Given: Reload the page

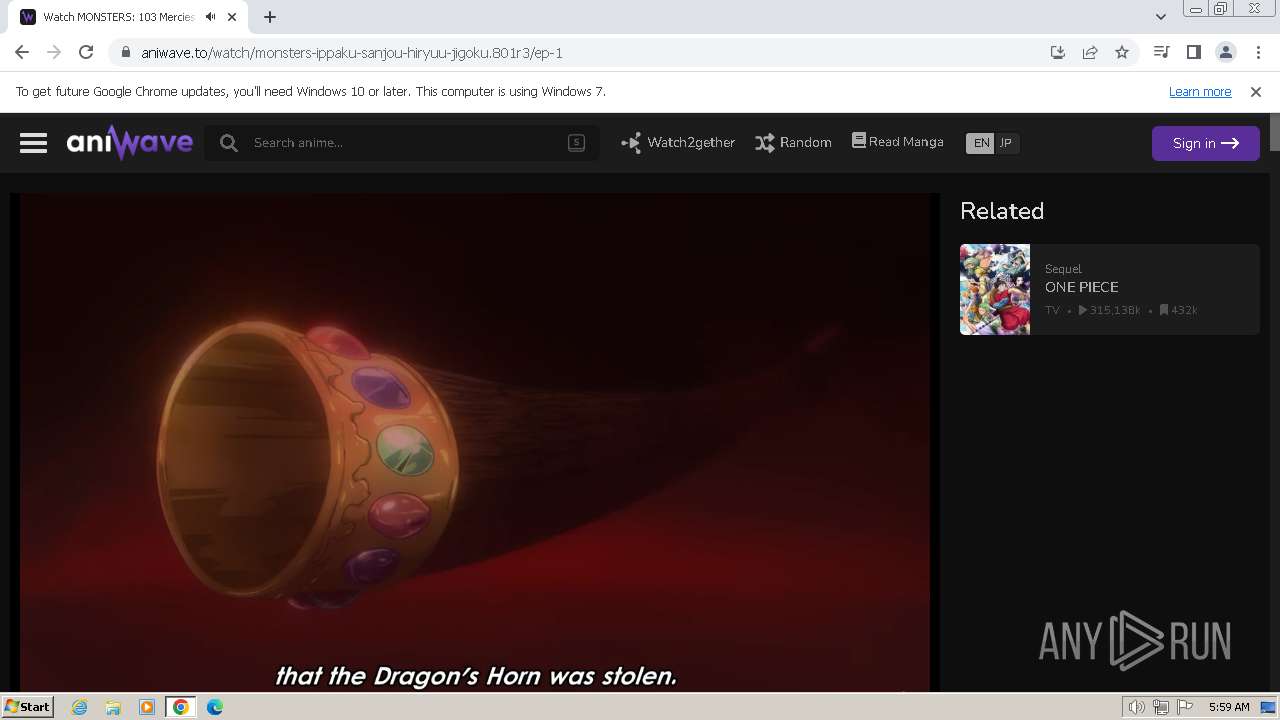Looking at the screenshot, I should pyautogui.click(x=86, y=53).
